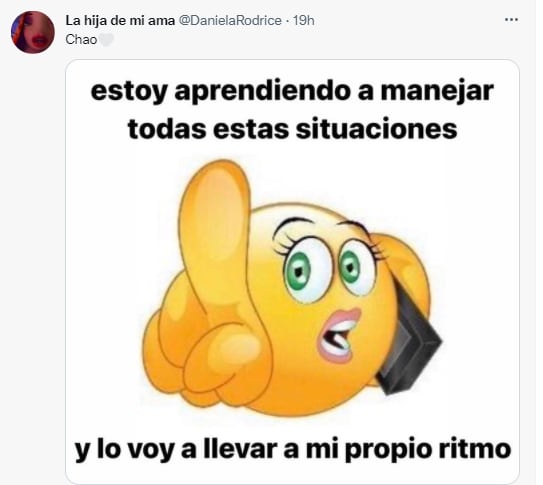Click the word 'manejar' in the meme
543x485 pixels.
[437, 92]
